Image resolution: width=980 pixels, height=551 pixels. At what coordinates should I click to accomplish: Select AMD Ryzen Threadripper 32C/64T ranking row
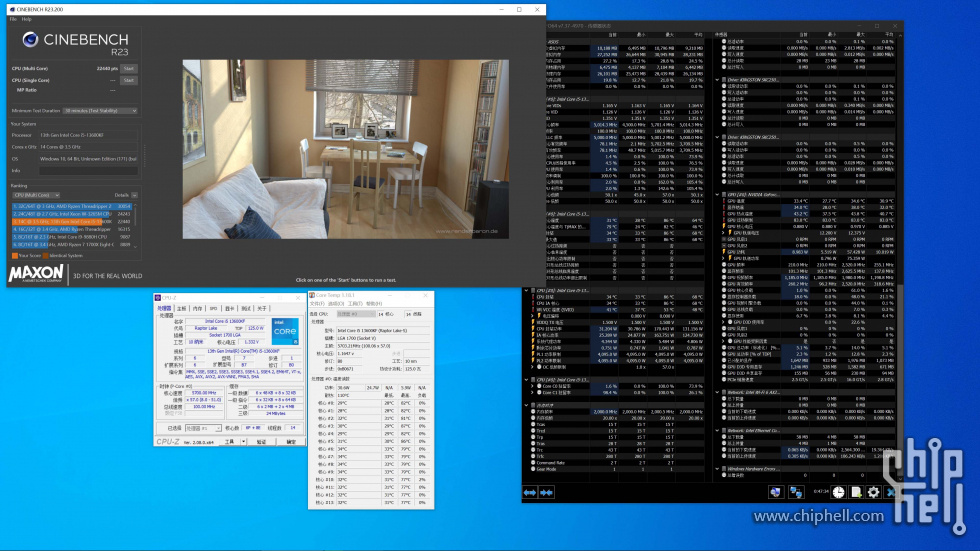(x=71, y=206)
